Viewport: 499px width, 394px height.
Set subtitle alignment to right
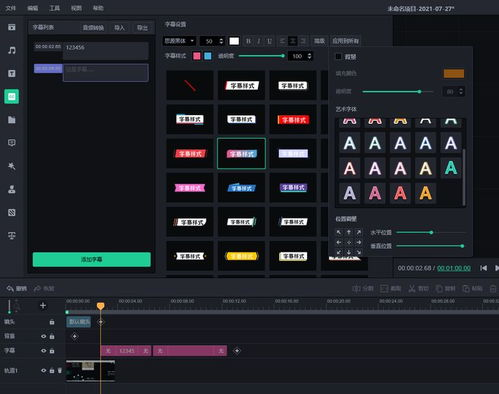[x=303, y=41]
